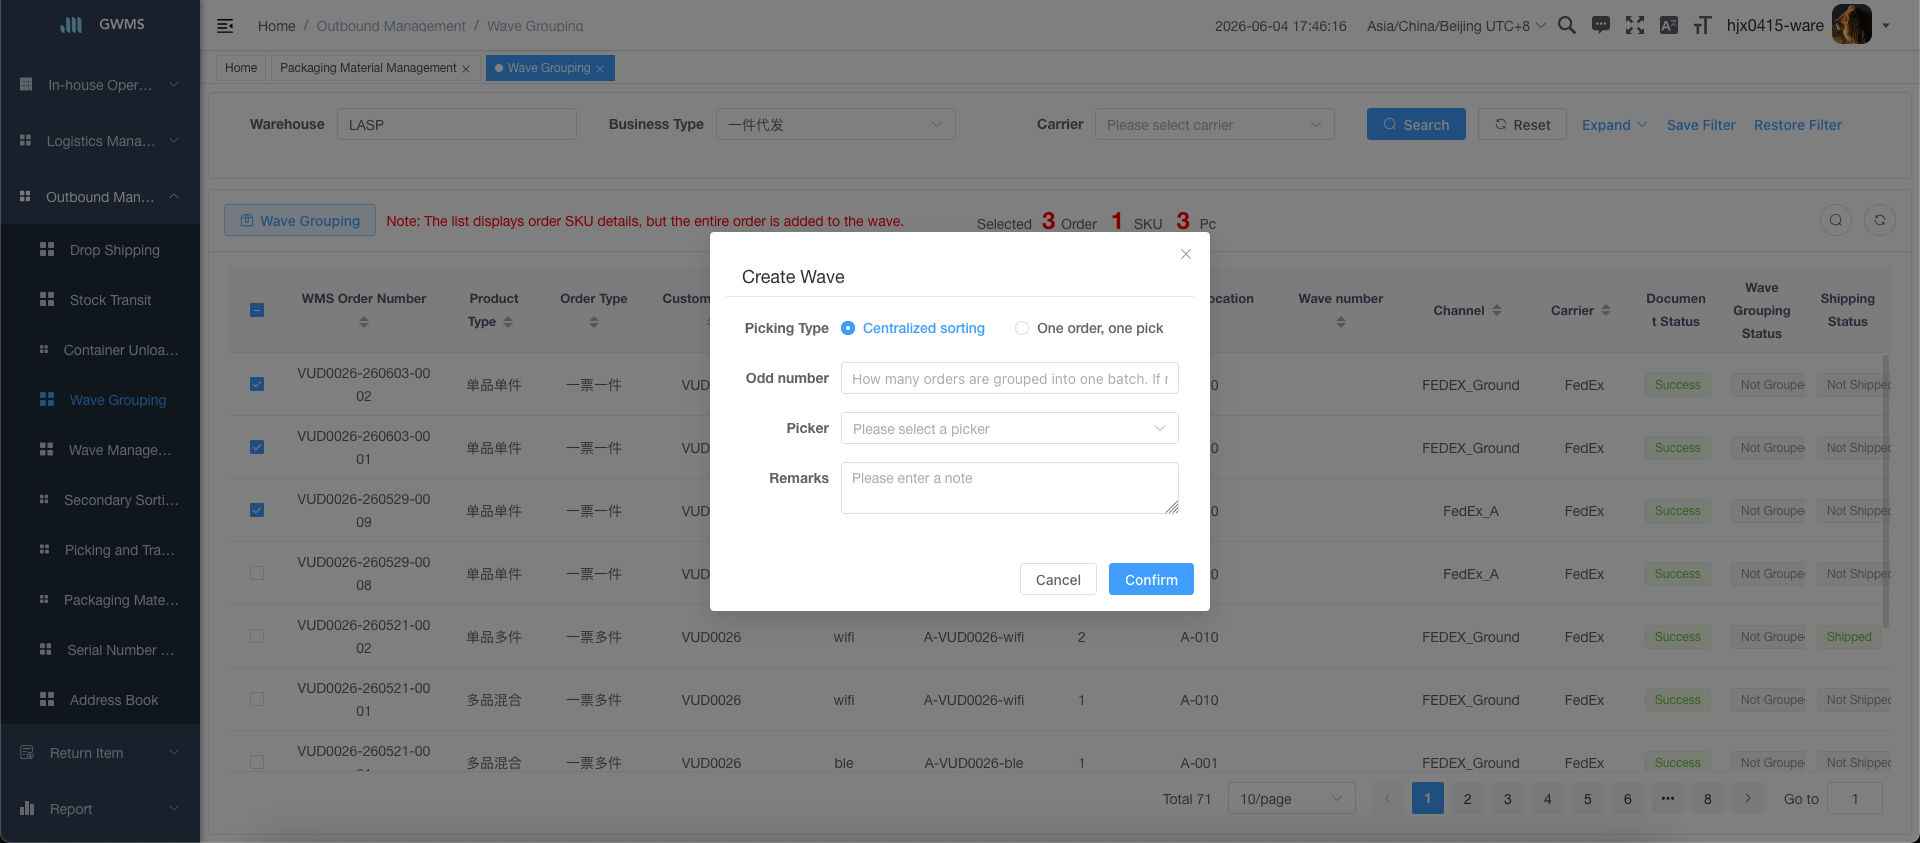Expand In-house Operations menu
Image resolution: width=1920 pixels, height=843 pixels.
(x=100, y=85)
